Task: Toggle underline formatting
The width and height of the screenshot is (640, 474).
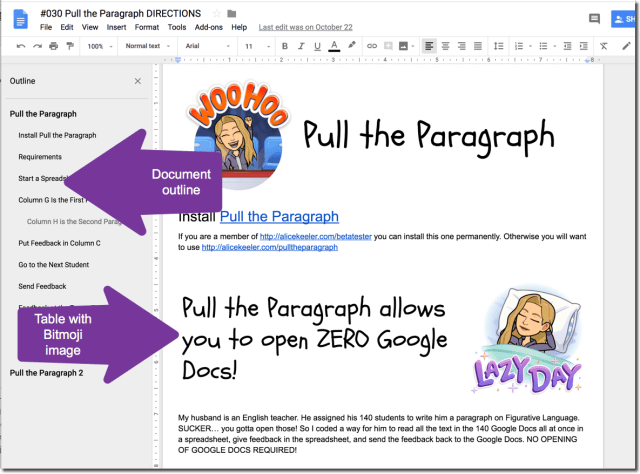Action: pyautogui.click(x=318, y=47)
